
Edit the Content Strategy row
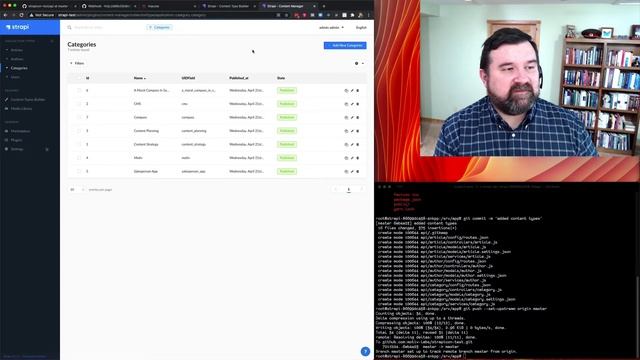[x=352, y=144]
